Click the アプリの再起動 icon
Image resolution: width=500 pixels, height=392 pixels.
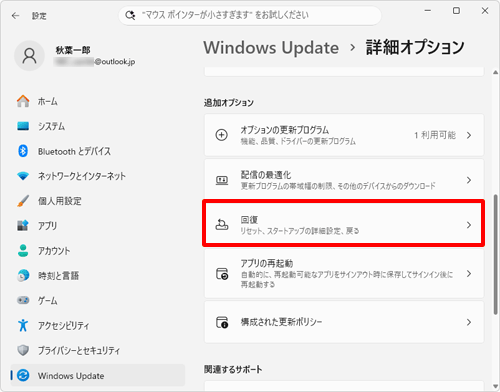(x=222, y=274)
